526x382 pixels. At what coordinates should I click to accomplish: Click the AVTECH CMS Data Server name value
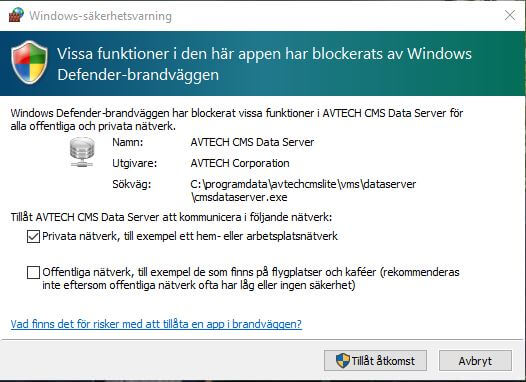pyautogui.click(x=252, y=142)
